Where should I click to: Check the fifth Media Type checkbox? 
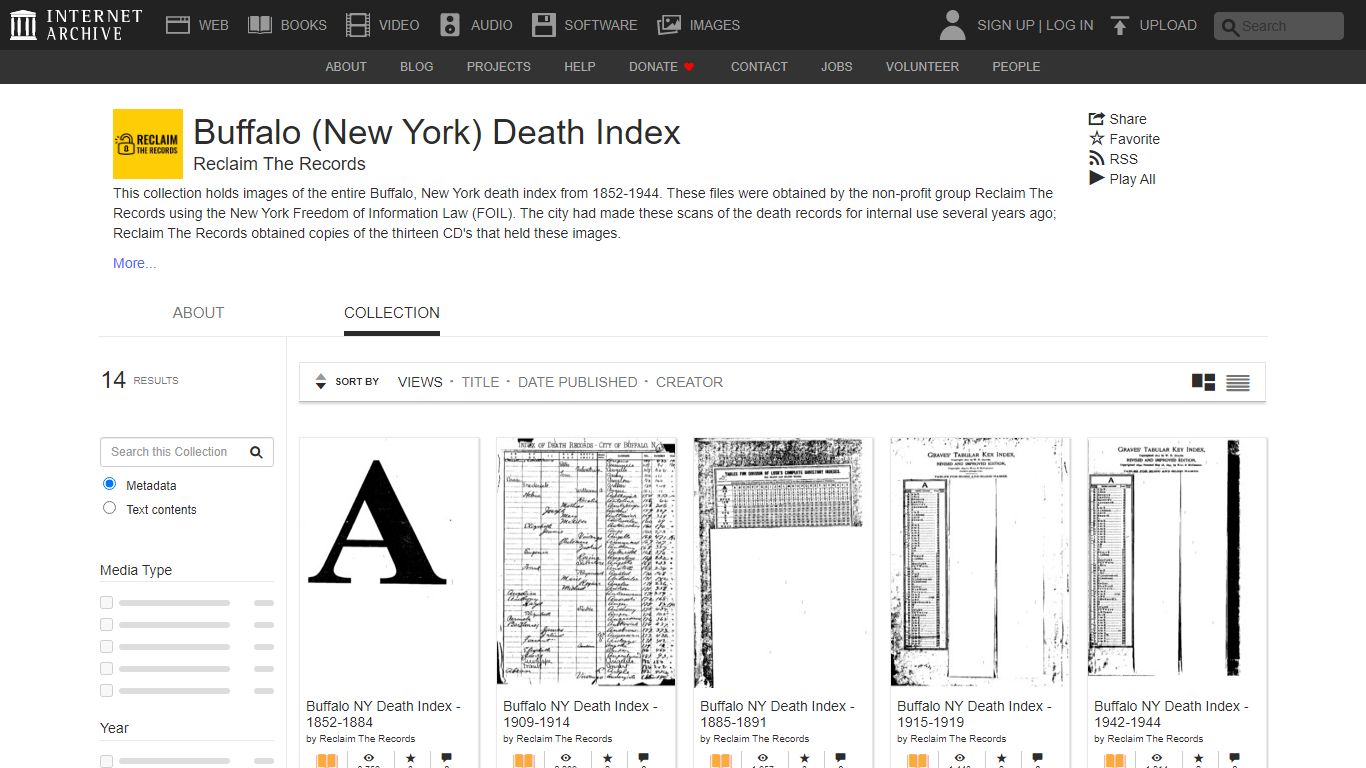point(107,691)
